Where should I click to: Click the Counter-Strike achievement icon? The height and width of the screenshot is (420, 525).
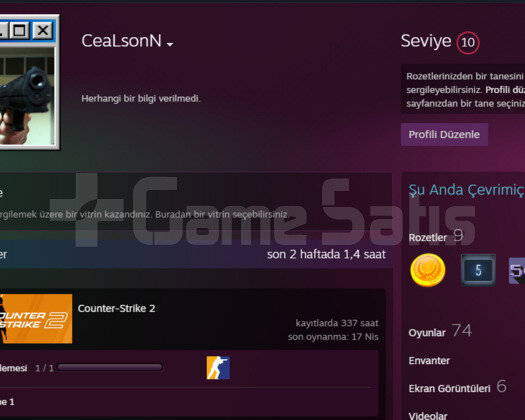(218, 368)
